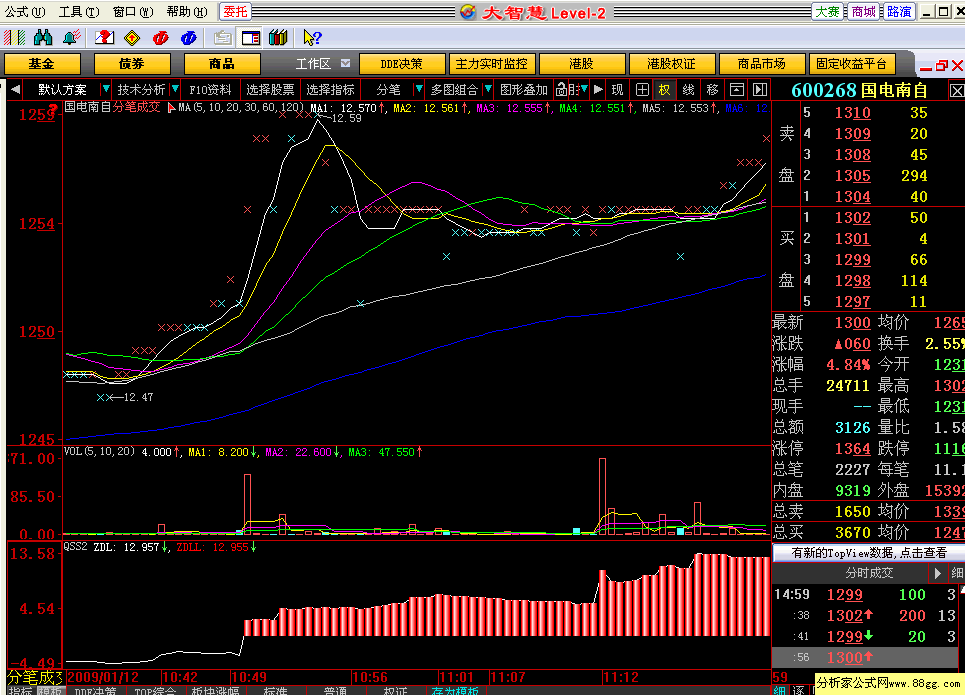Toggle the window layout panel icon
The height and width of the screenshot is (695, 965).
(x=250, y=38)
